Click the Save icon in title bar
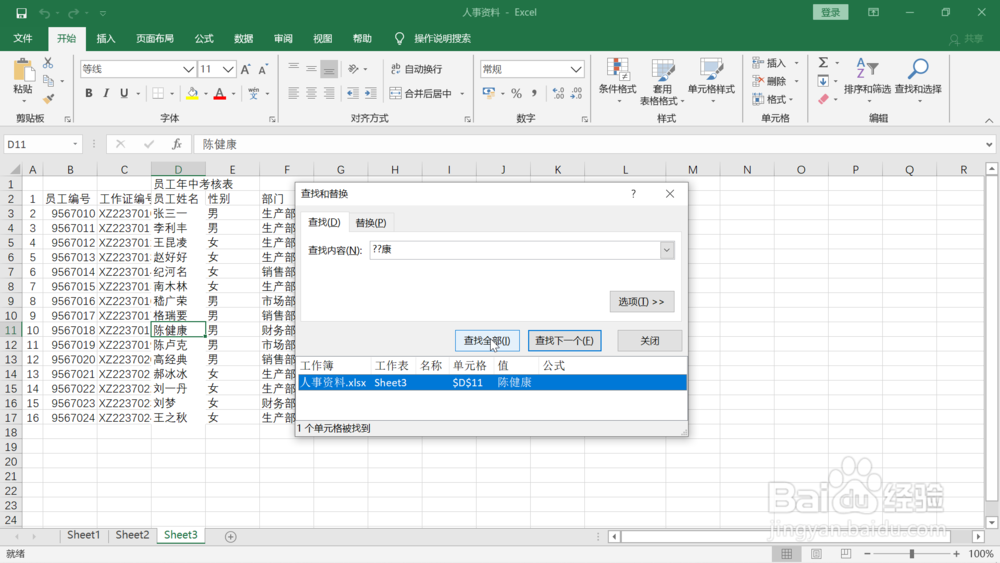The image size is (1000, 563). (21, 13)
